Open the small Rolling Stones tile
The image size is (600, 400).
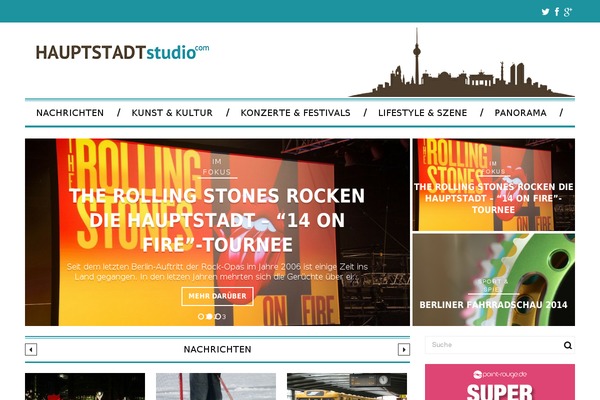point(494,185)
